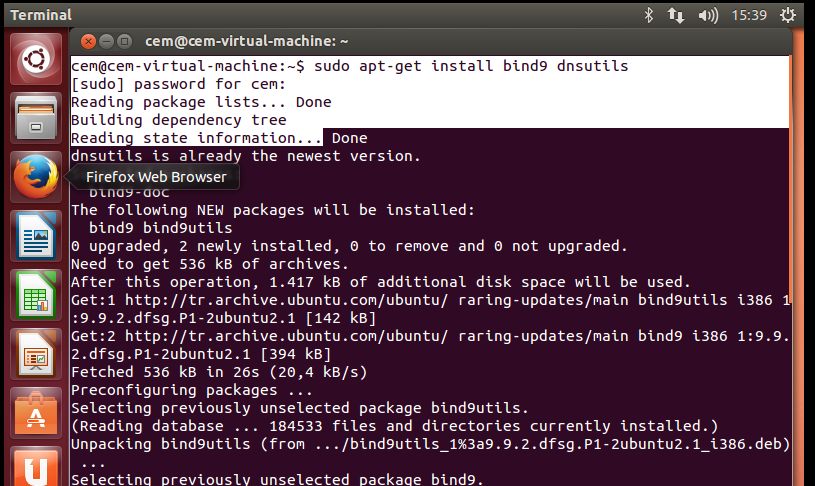
Task: Click the cem@cem-virtual-machine window title bar
Action: click(x=430, y=41)
